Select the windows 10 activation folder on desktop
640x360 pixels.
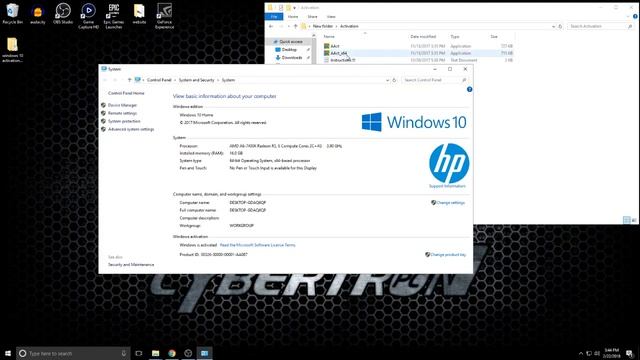(12, 50)
